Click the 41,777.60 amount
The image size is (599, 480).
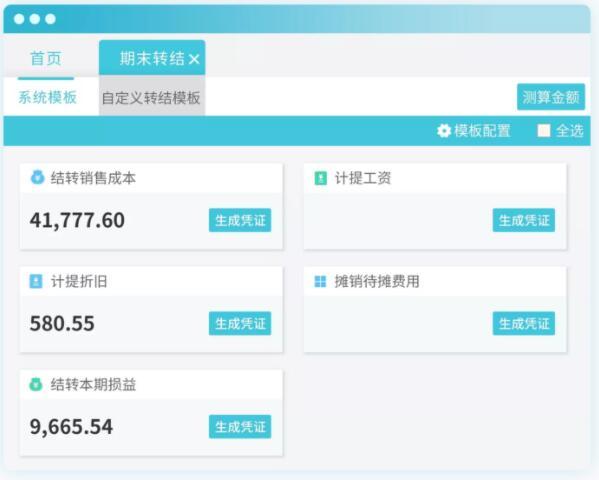coord(77,221)
